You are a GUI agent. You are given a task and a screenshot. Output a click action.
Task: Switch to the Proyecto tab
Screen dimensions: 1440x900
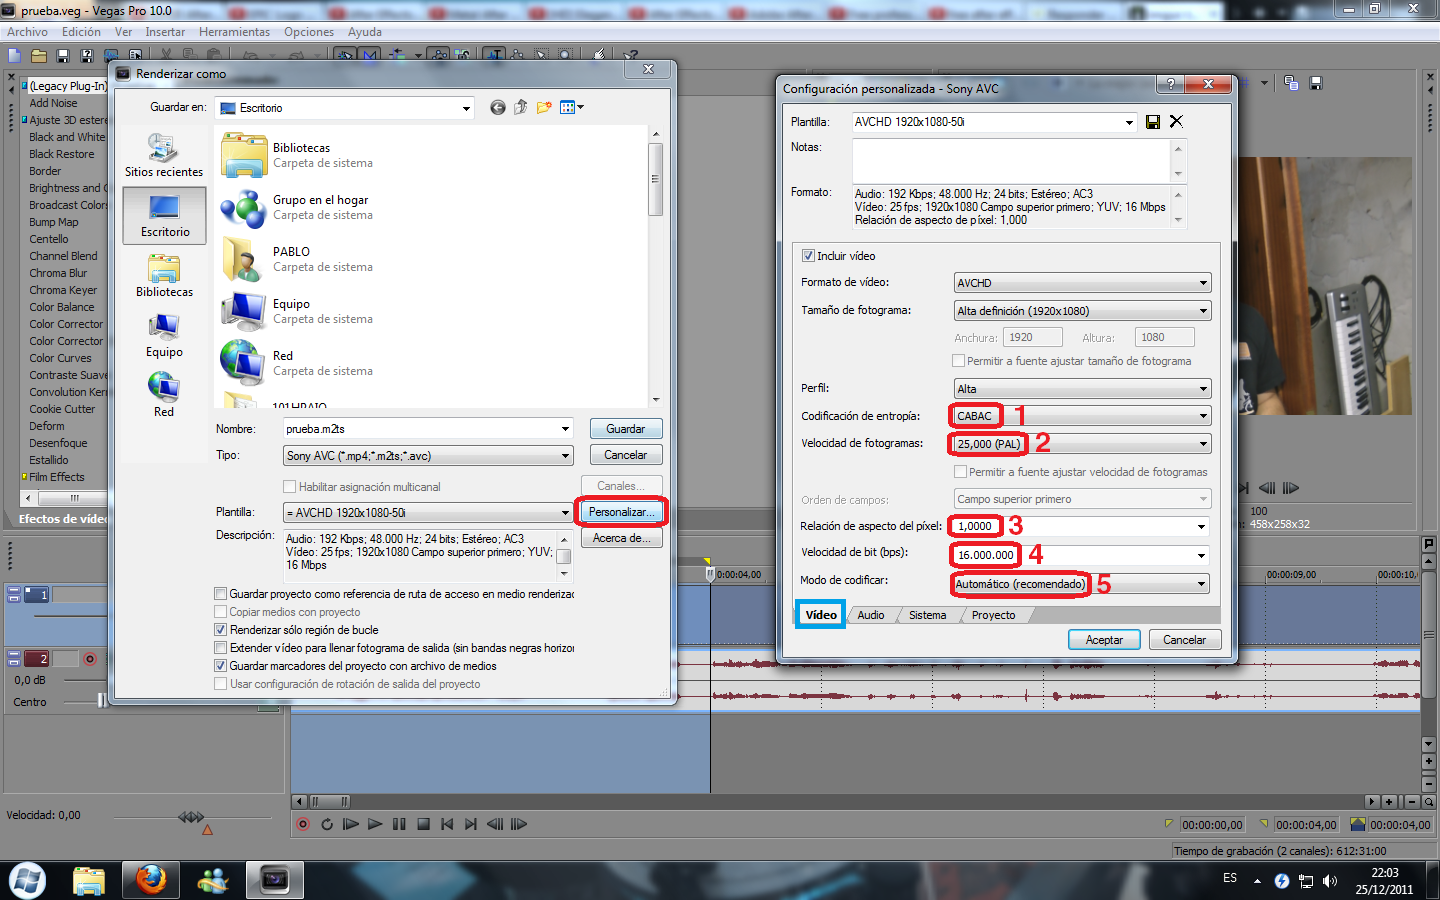tap(993, 615)
